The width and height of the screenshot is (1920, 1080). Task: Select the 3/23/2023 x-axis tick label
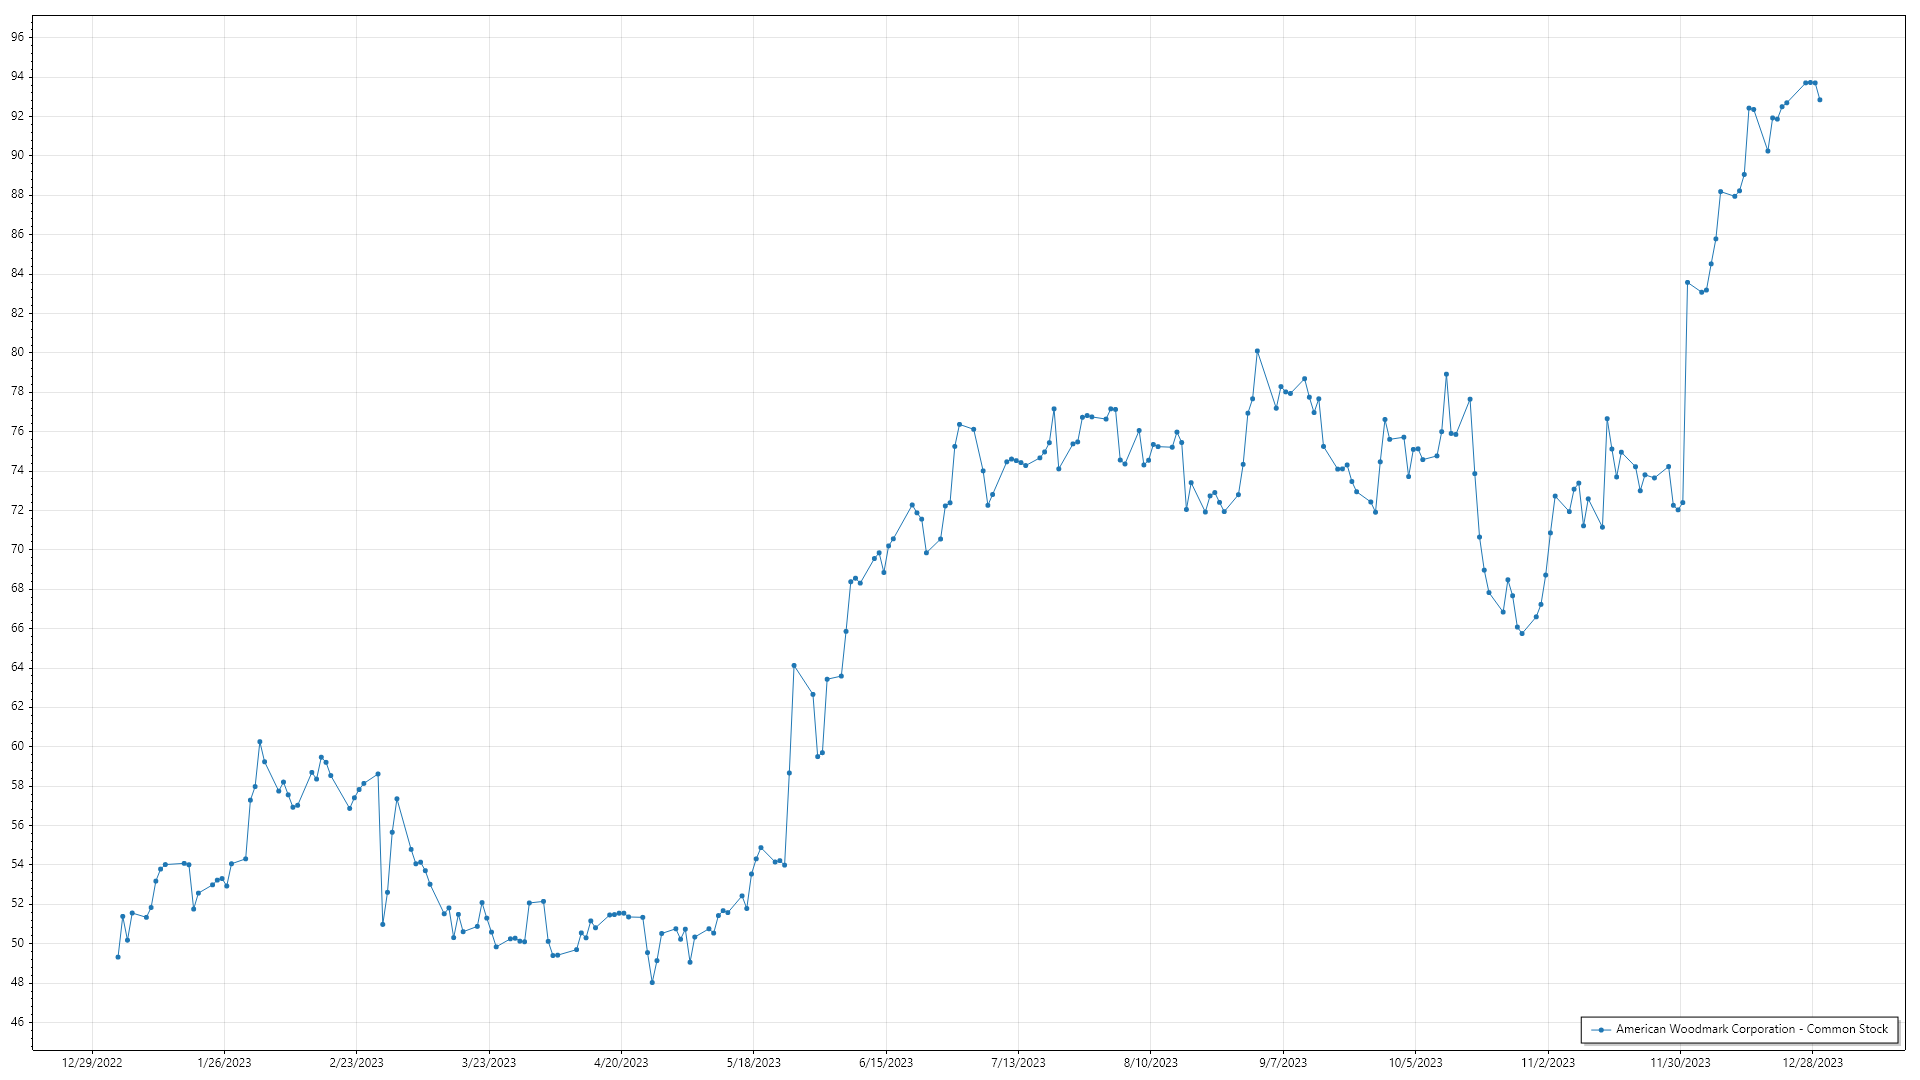pyautogui.click(x=489, y=1063)
